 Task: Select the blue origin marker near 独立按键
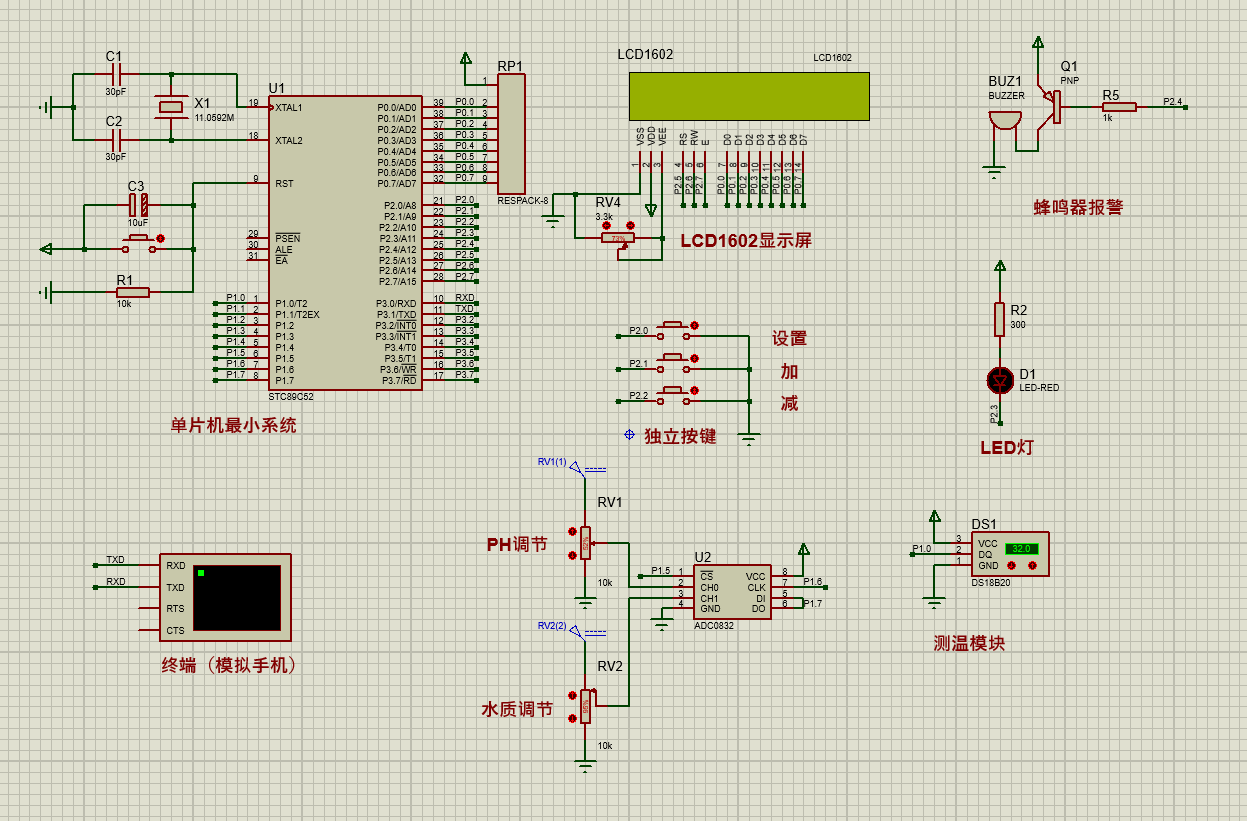pyautogui.click(x=629, y=435)
